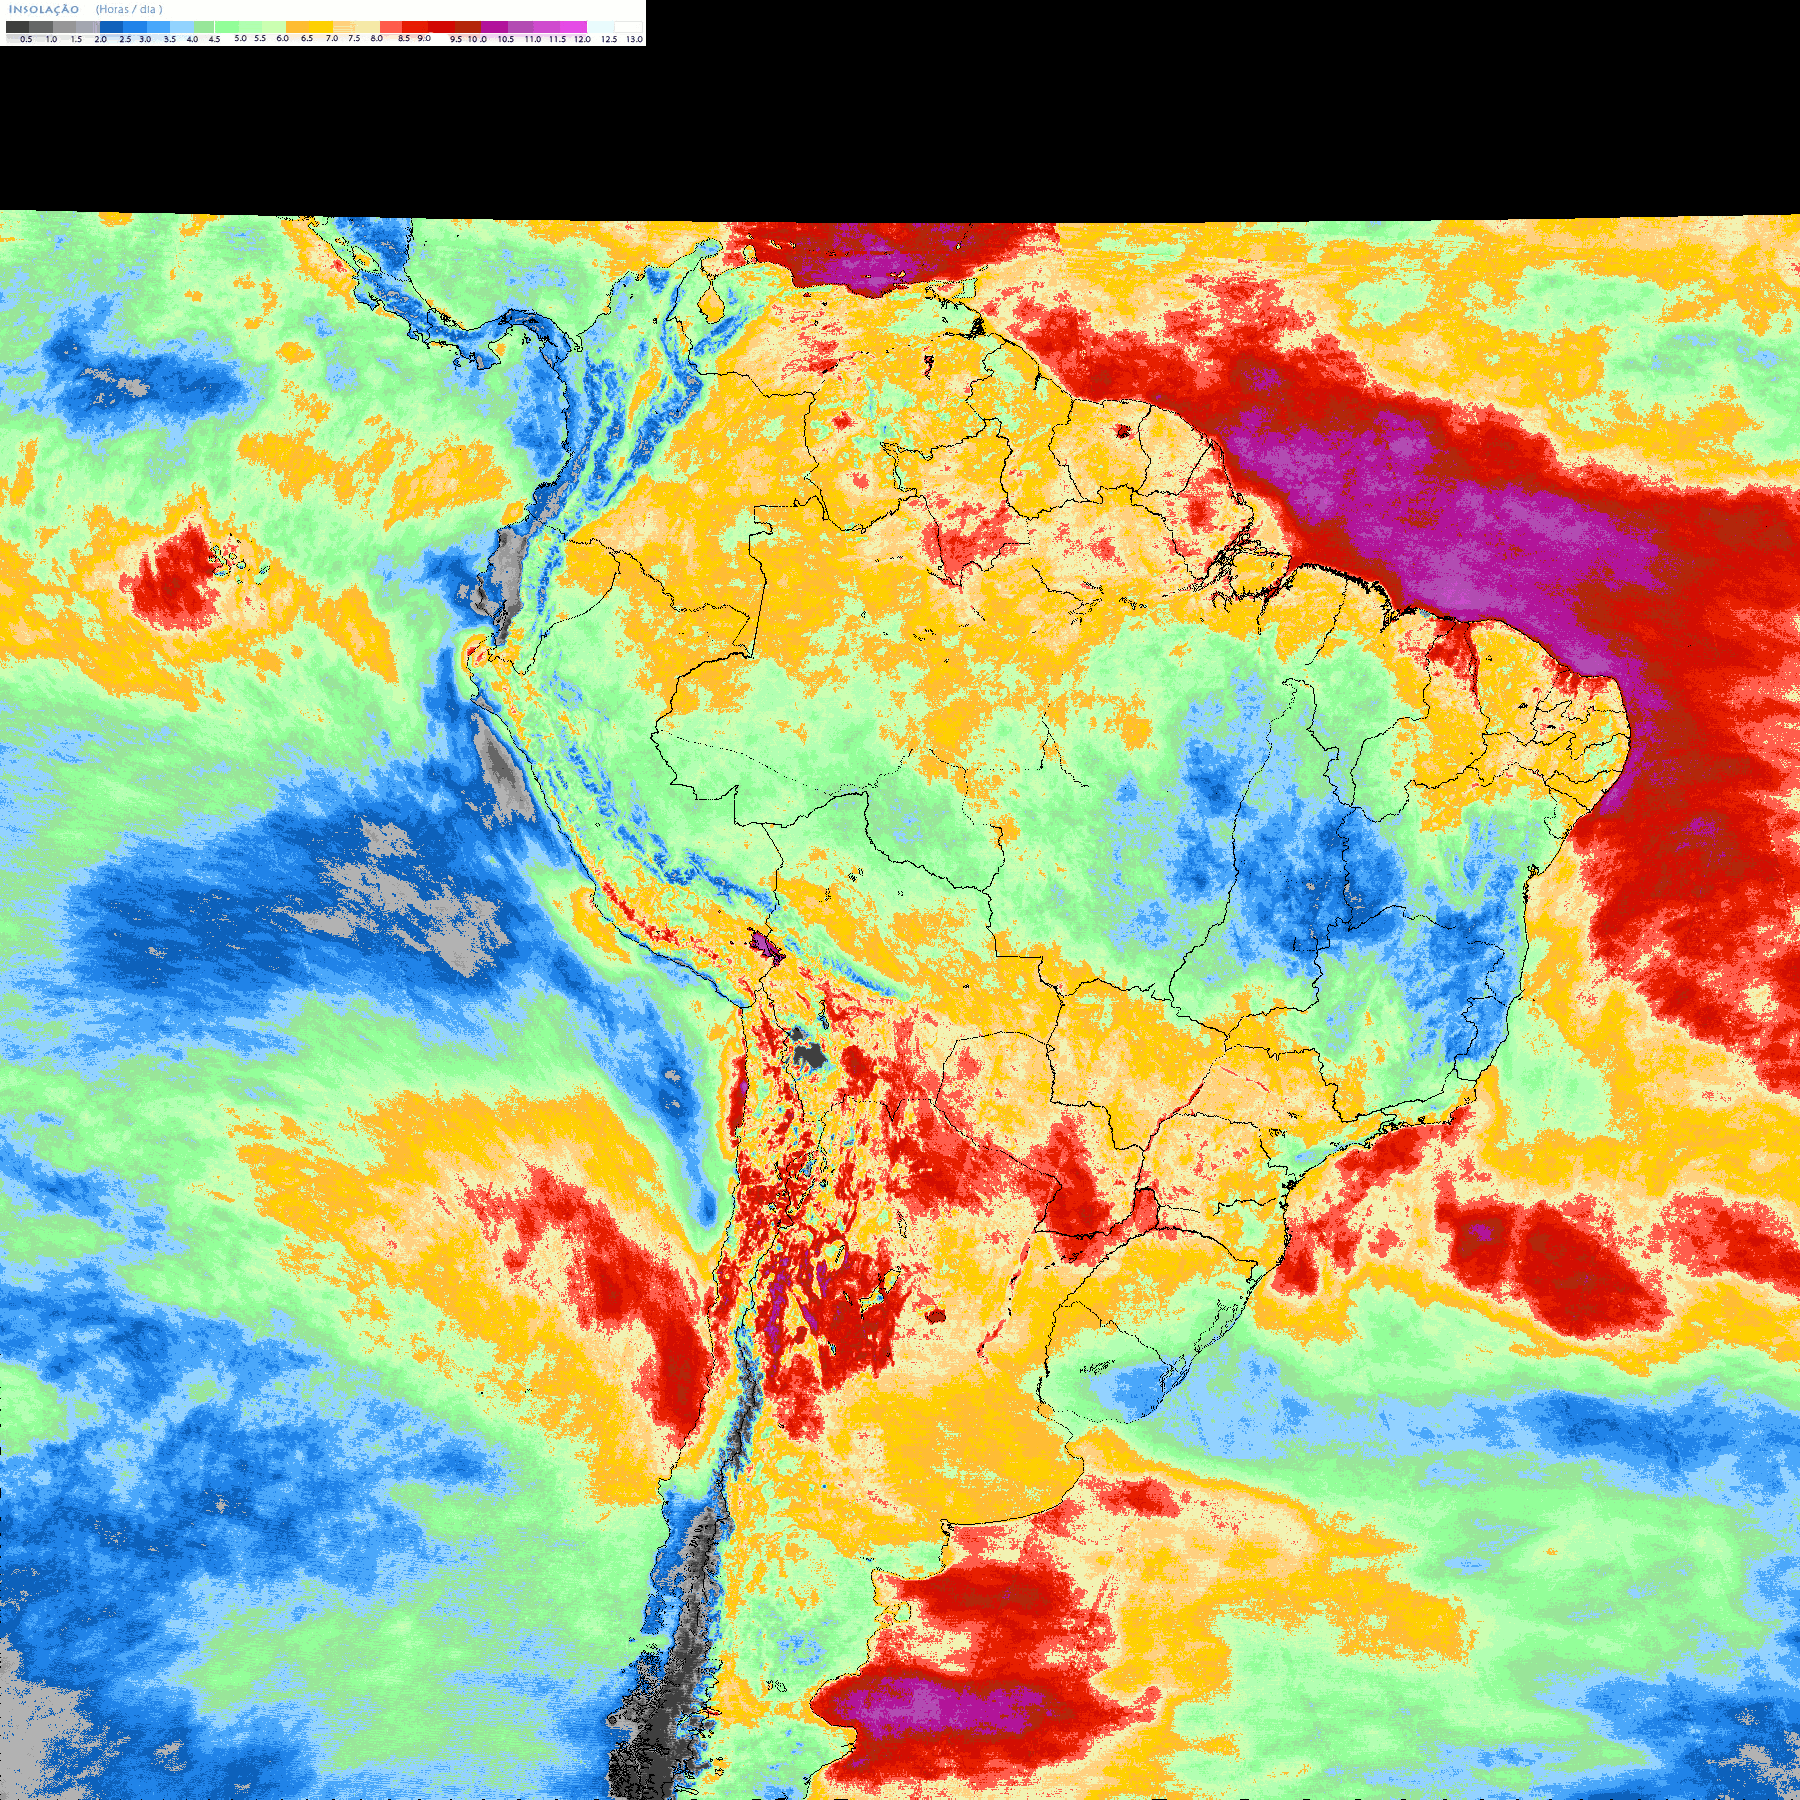The height and width of the screenshot is (1800, 1800).
Task: Click the 6.0 legend value
Action: pos(282,38)
